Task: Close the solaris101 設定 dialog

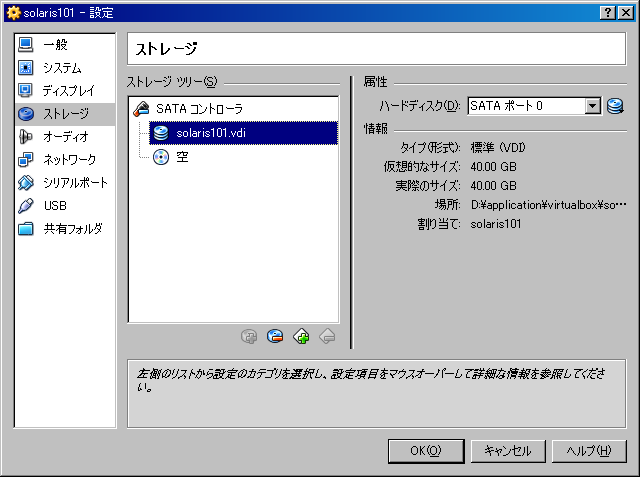Action: (x=626, y=13)
